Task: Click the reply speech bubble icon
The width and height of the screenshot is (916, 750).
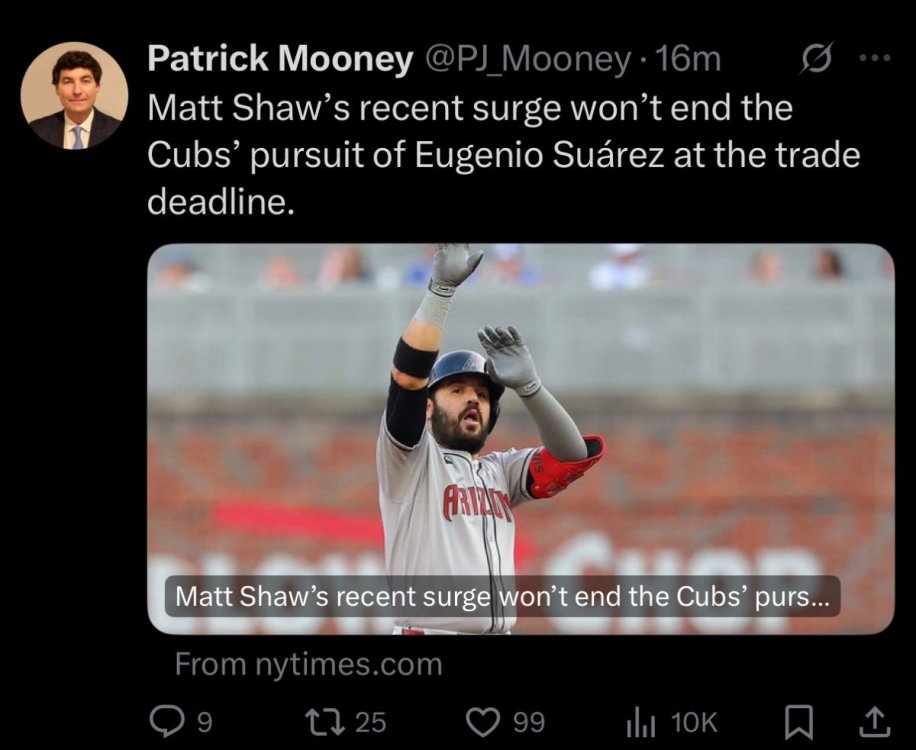Action: point(162,720)
